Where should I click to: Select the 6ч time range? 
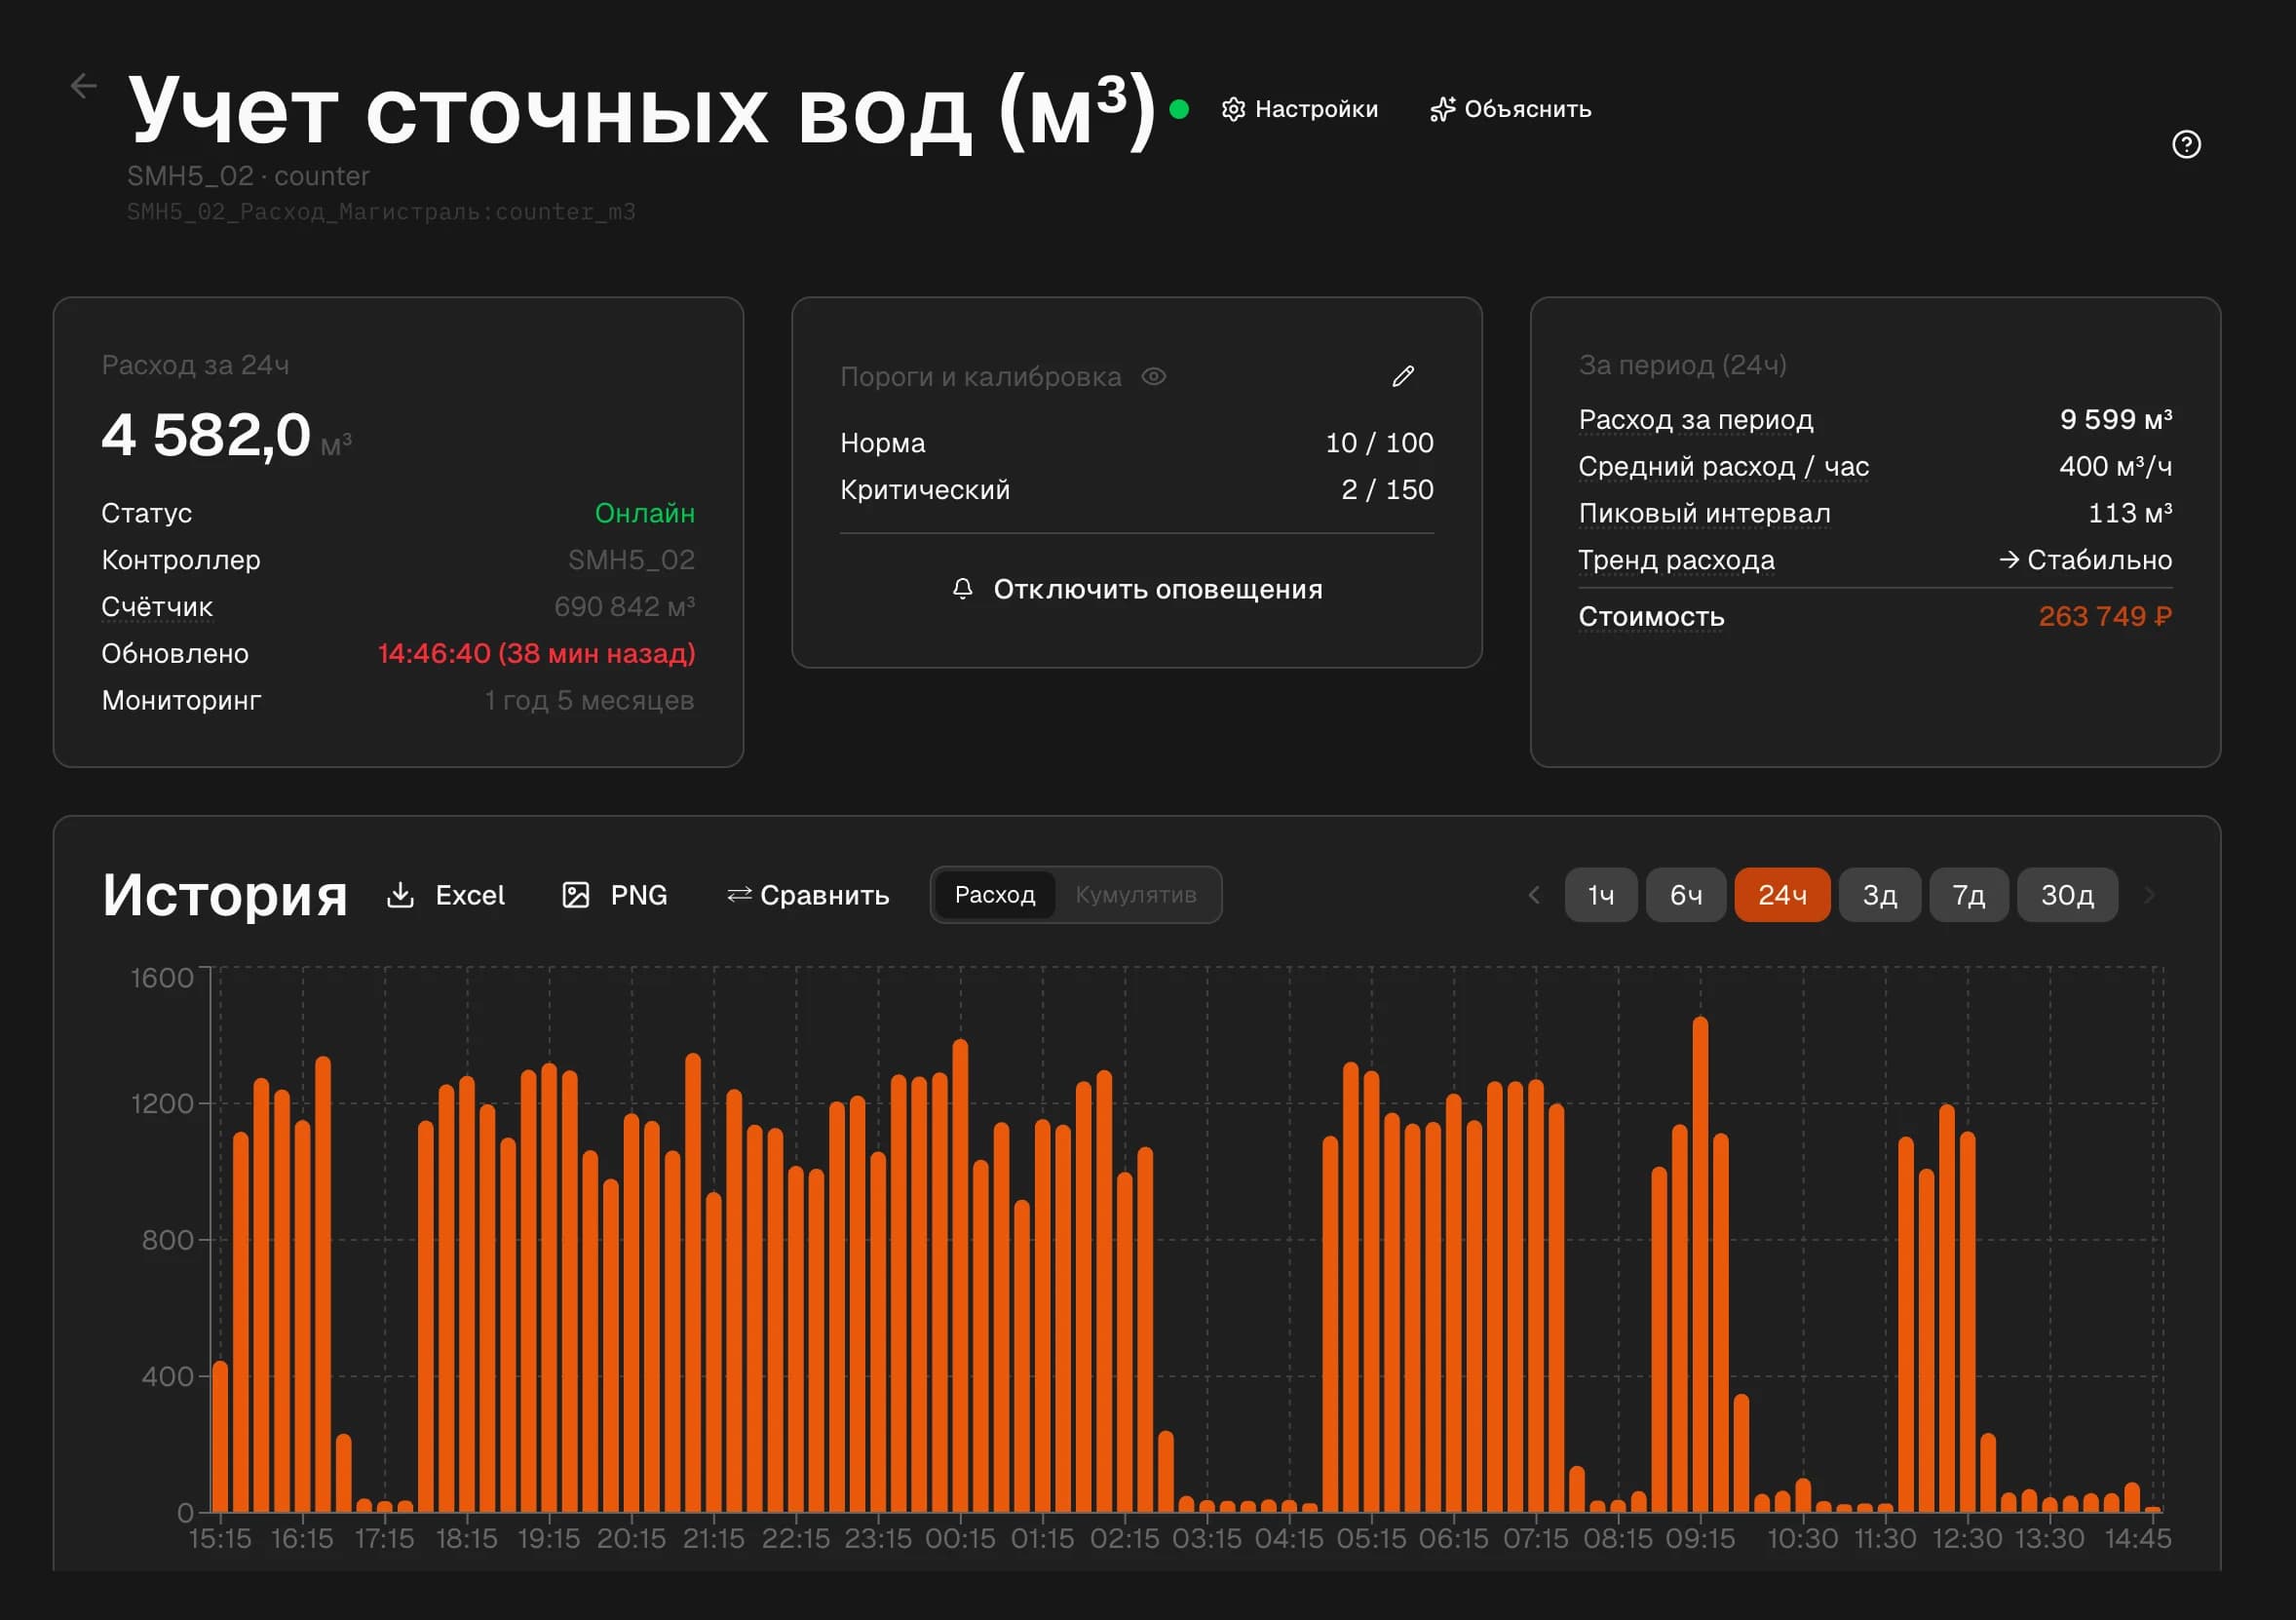1685,894
